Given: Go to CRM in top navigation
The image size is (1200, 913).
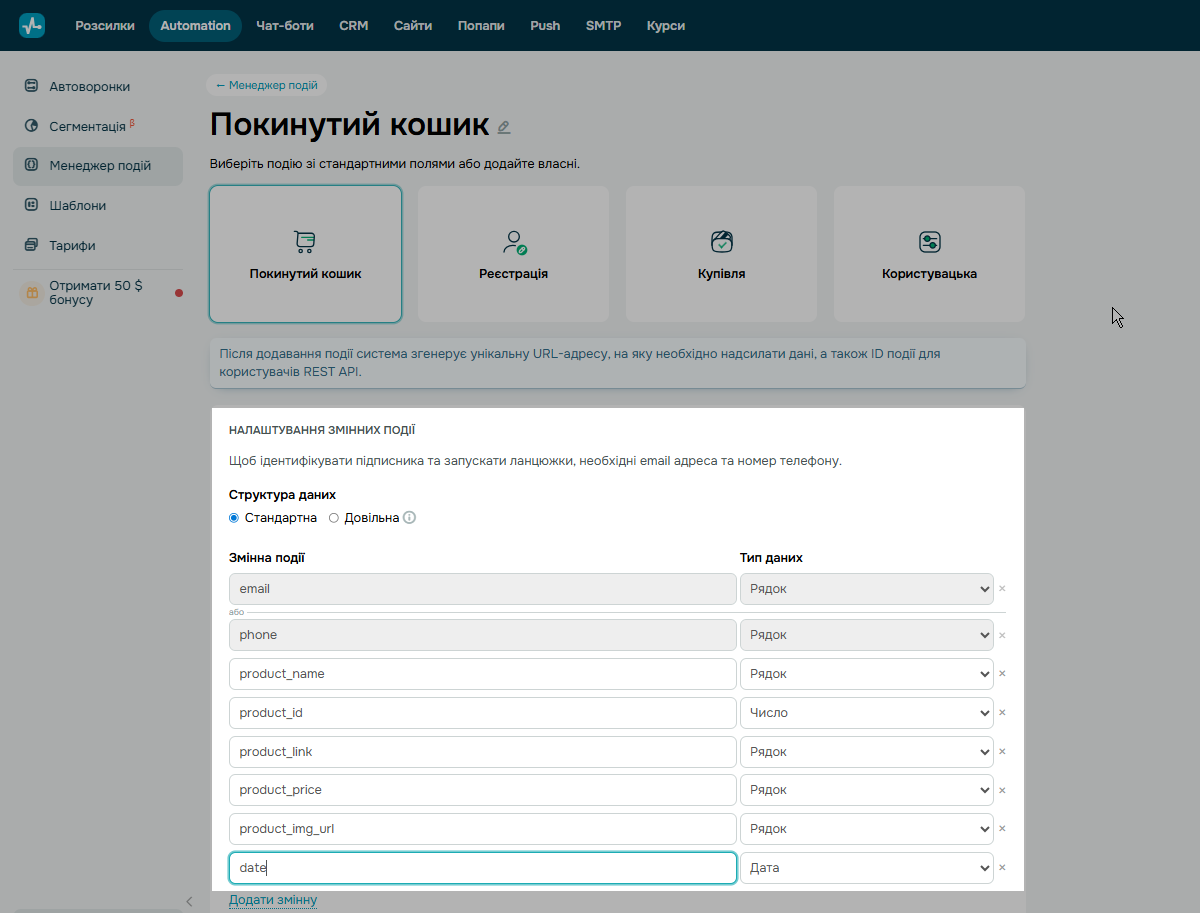Looking at the screenshot, I should [x=354, y=26].
